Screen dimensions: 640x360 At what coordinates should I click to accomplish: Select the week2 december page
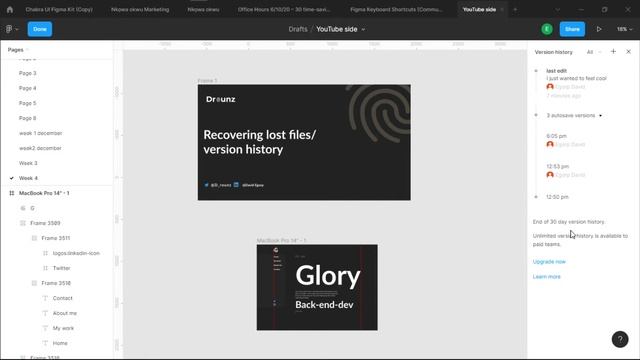[x=40, y=148]
